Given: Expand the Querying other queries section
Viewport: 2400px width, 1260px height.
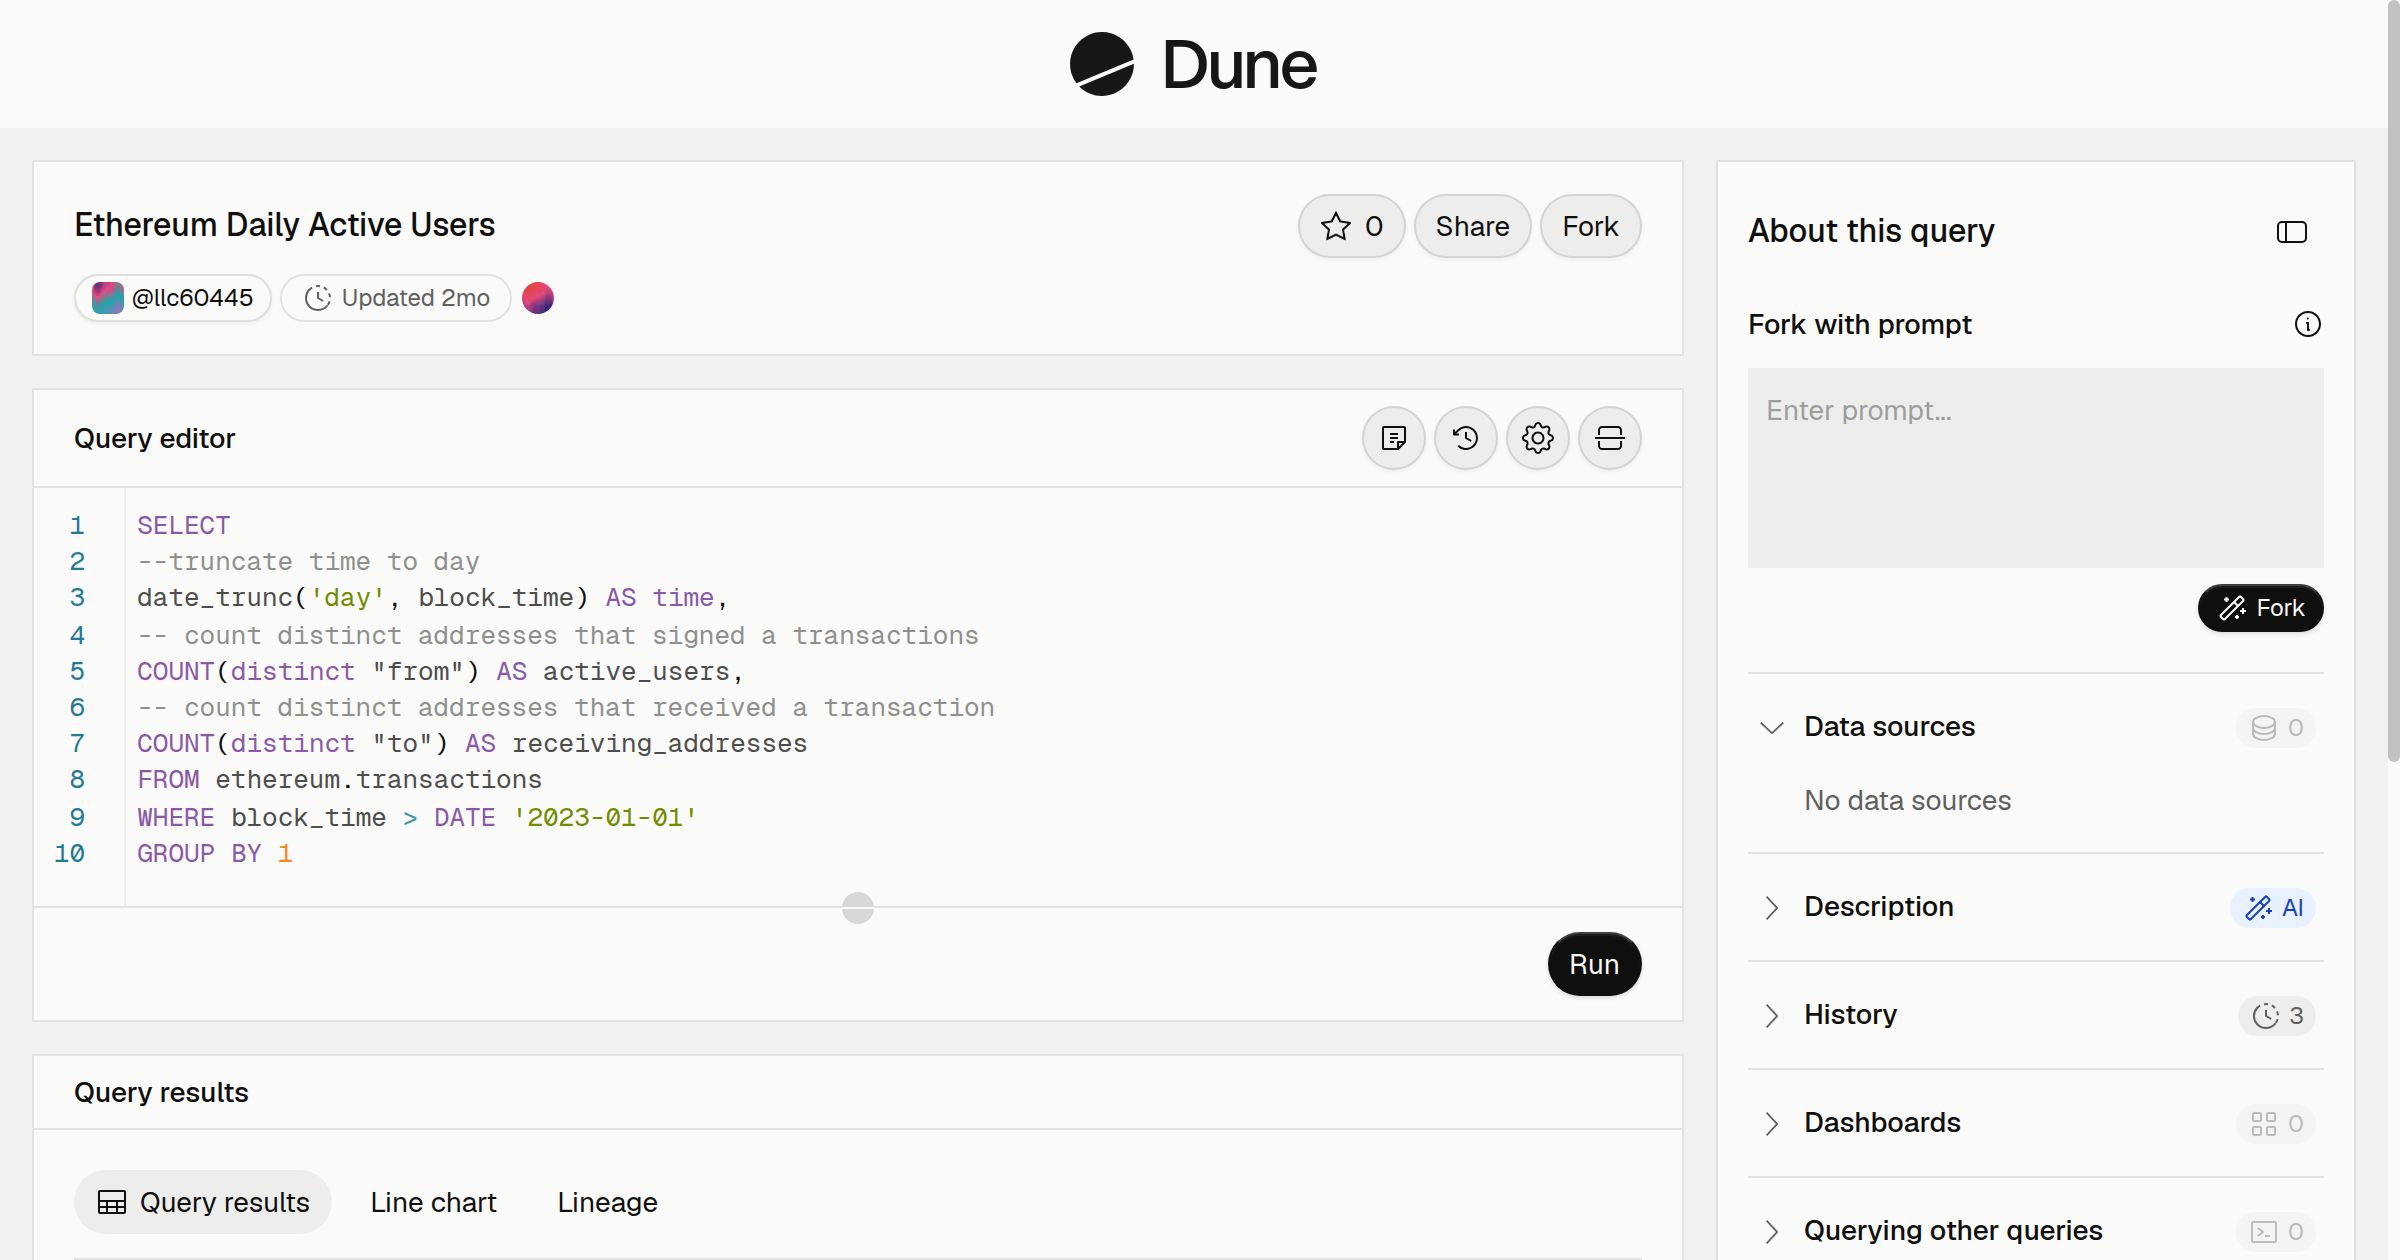Looking at the screenshot, I should point(1771,1231).
